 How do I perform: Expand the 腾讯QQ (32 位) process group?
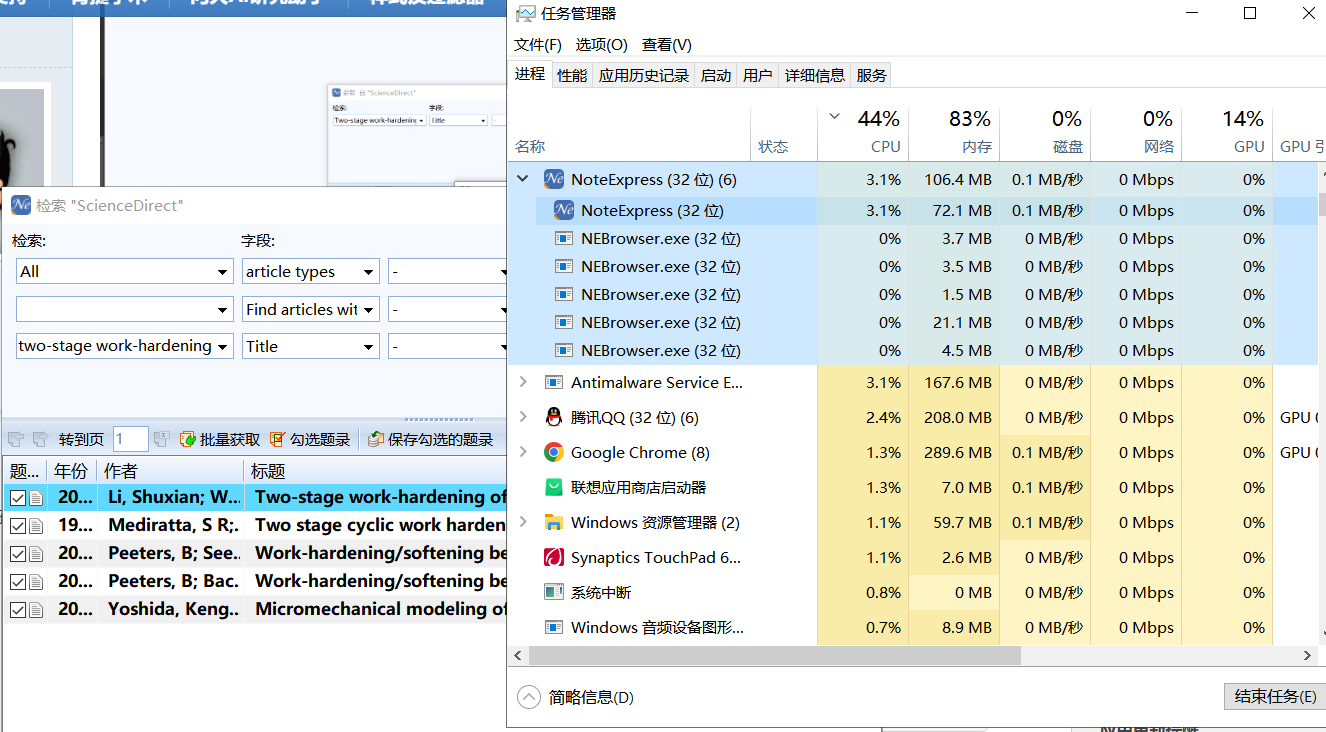pos(522,418)
